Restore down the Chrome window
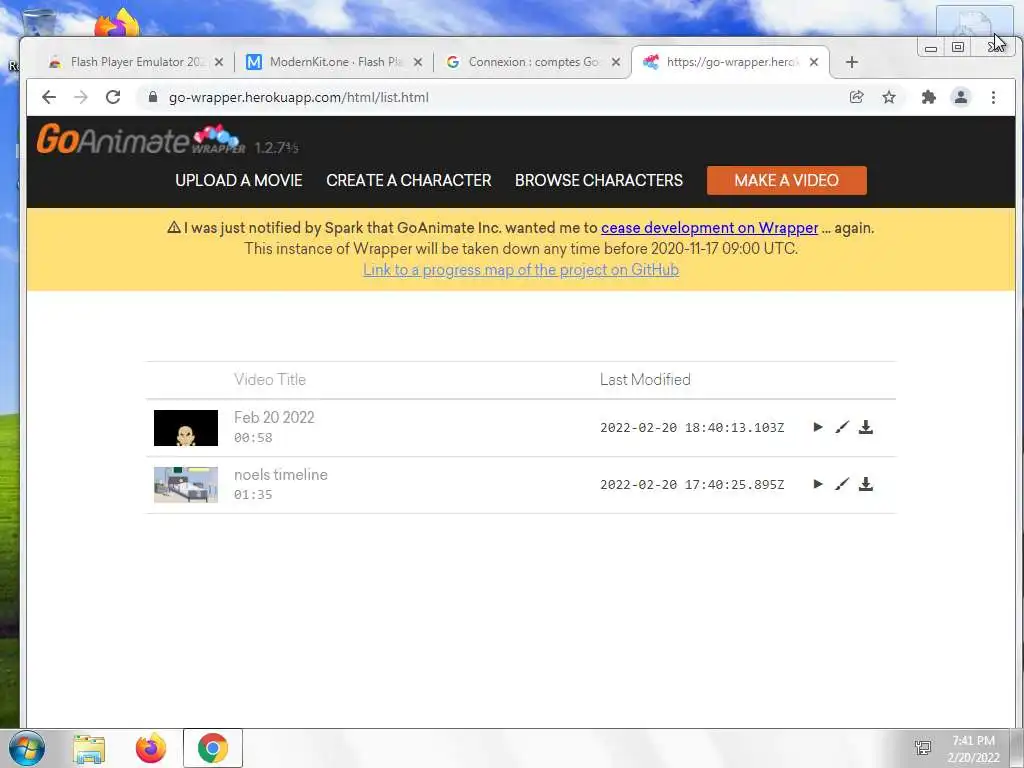Viewport: 1024px width, 768px height. pyautogui.click(x=958, y=48)
